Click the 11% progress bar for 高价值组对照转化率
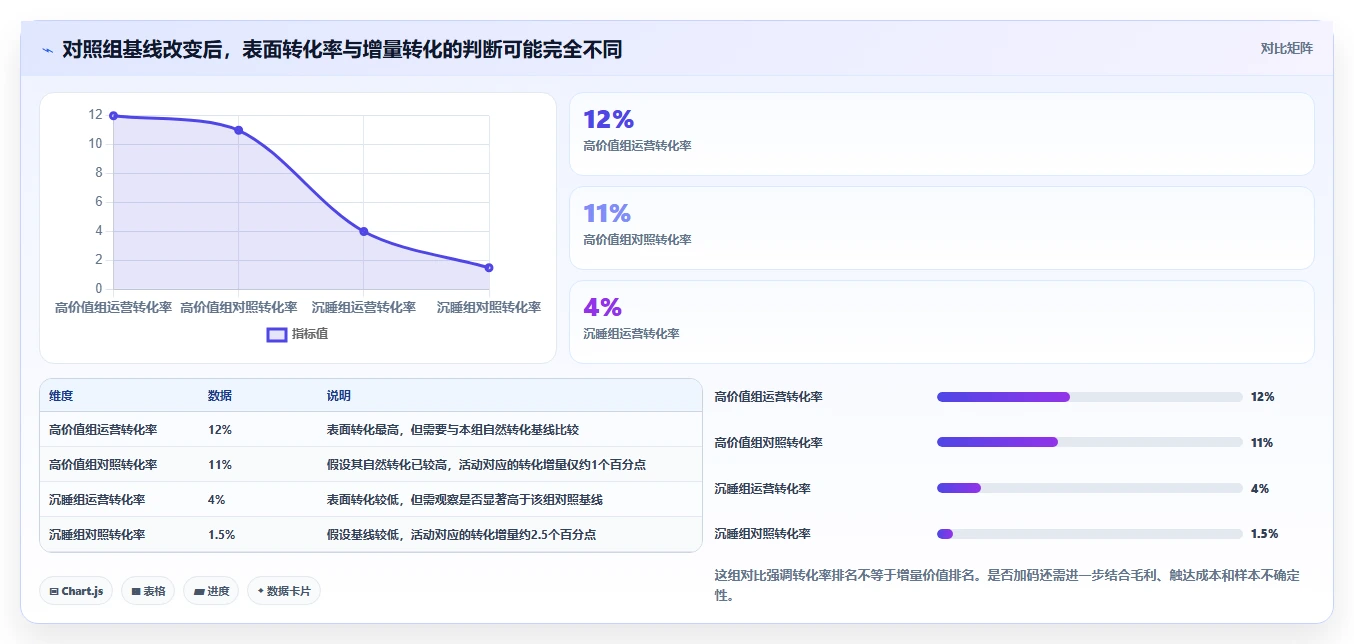This screenshot has height=644, width=1354. pos(1089,442)
